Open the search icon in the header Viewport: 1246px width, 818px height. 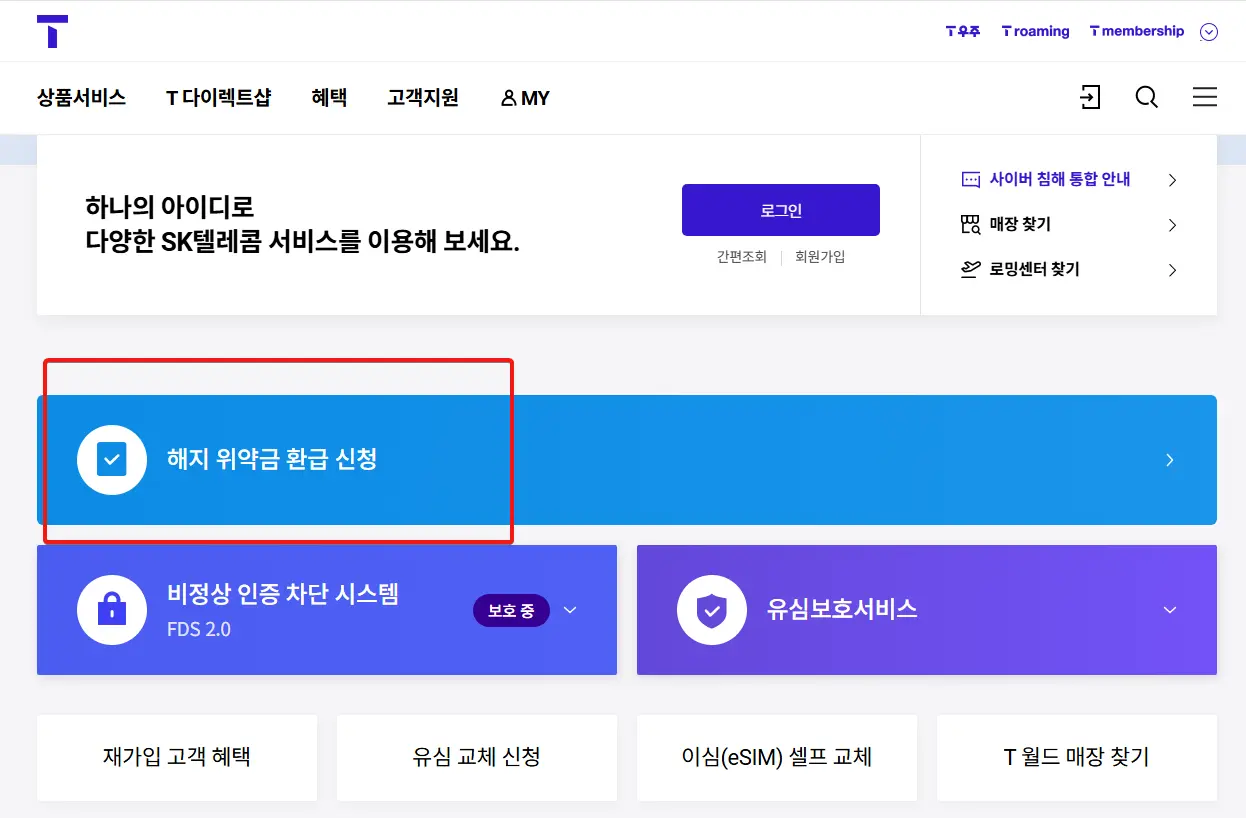1146,97
